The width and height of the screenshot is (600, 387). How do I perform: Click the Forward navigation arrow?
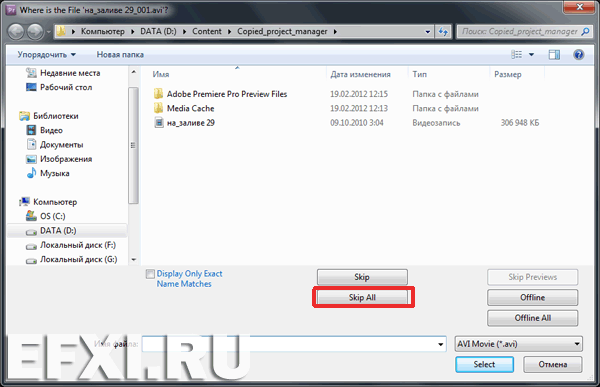coord(35,31)
